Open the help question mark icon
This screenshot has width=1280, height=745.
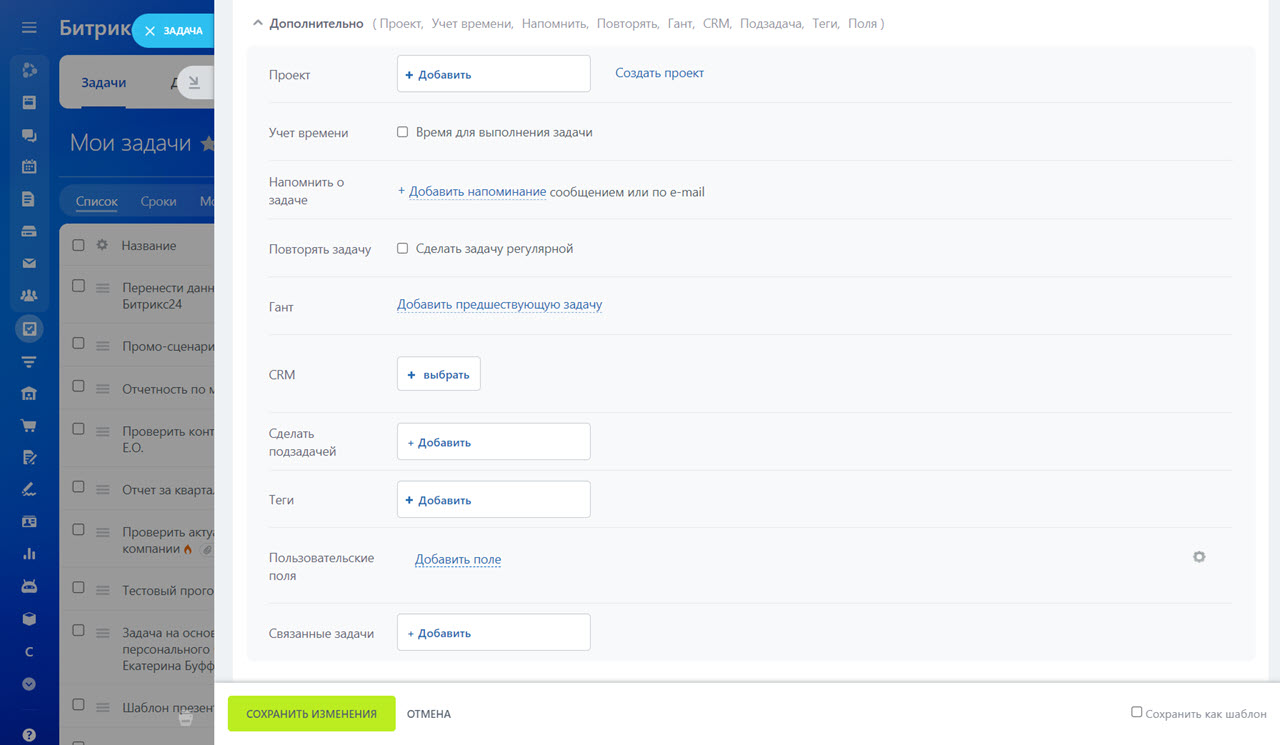29,735
